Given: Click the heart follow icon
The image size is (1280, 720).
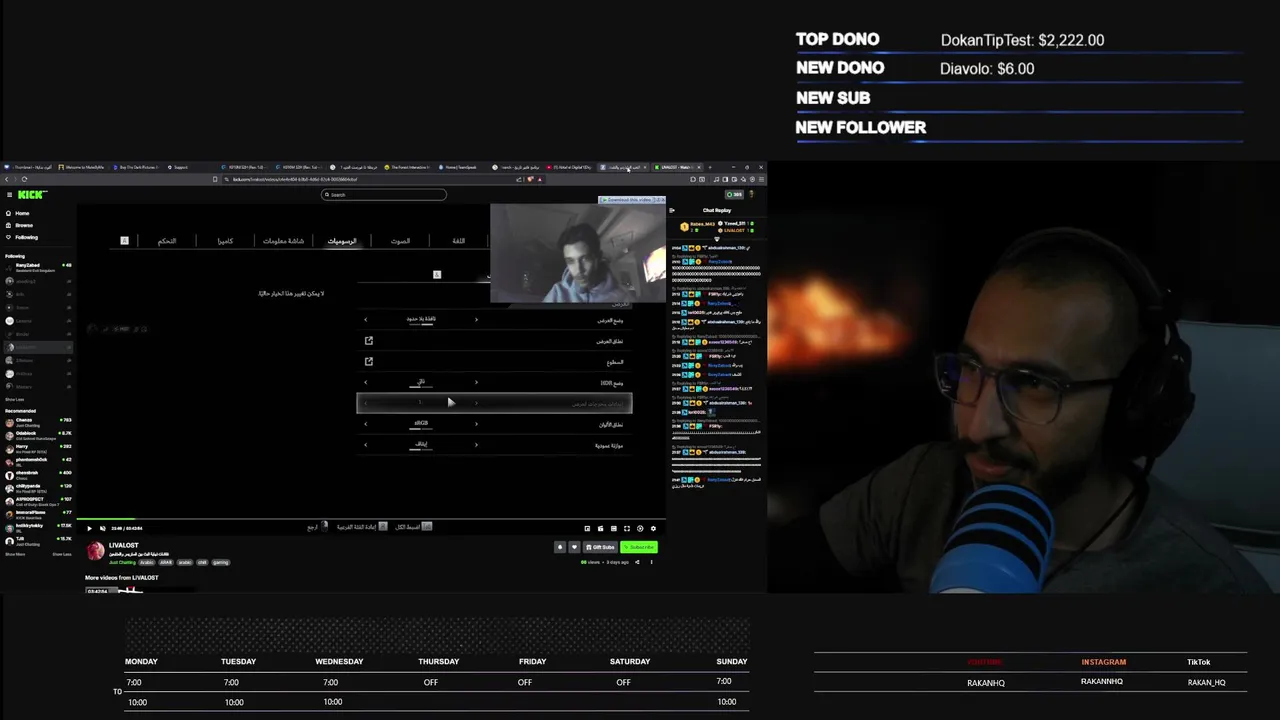Looking at the screenshot, I should pyautogui.click(x=574, y=547).
